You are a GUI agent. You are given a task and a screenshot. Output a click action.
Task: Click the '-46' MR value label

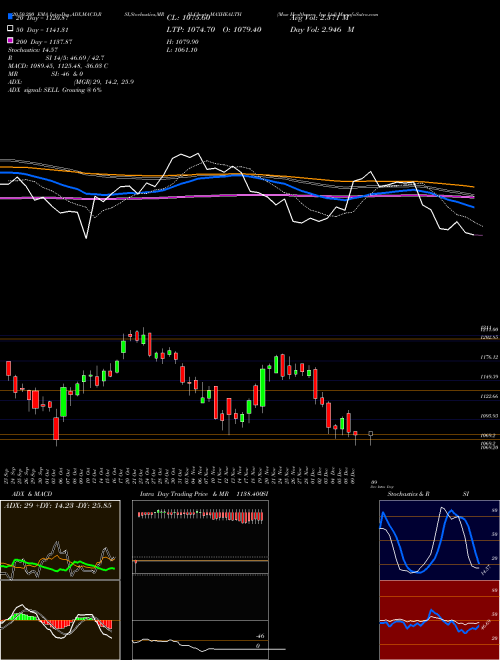(260, 636)
